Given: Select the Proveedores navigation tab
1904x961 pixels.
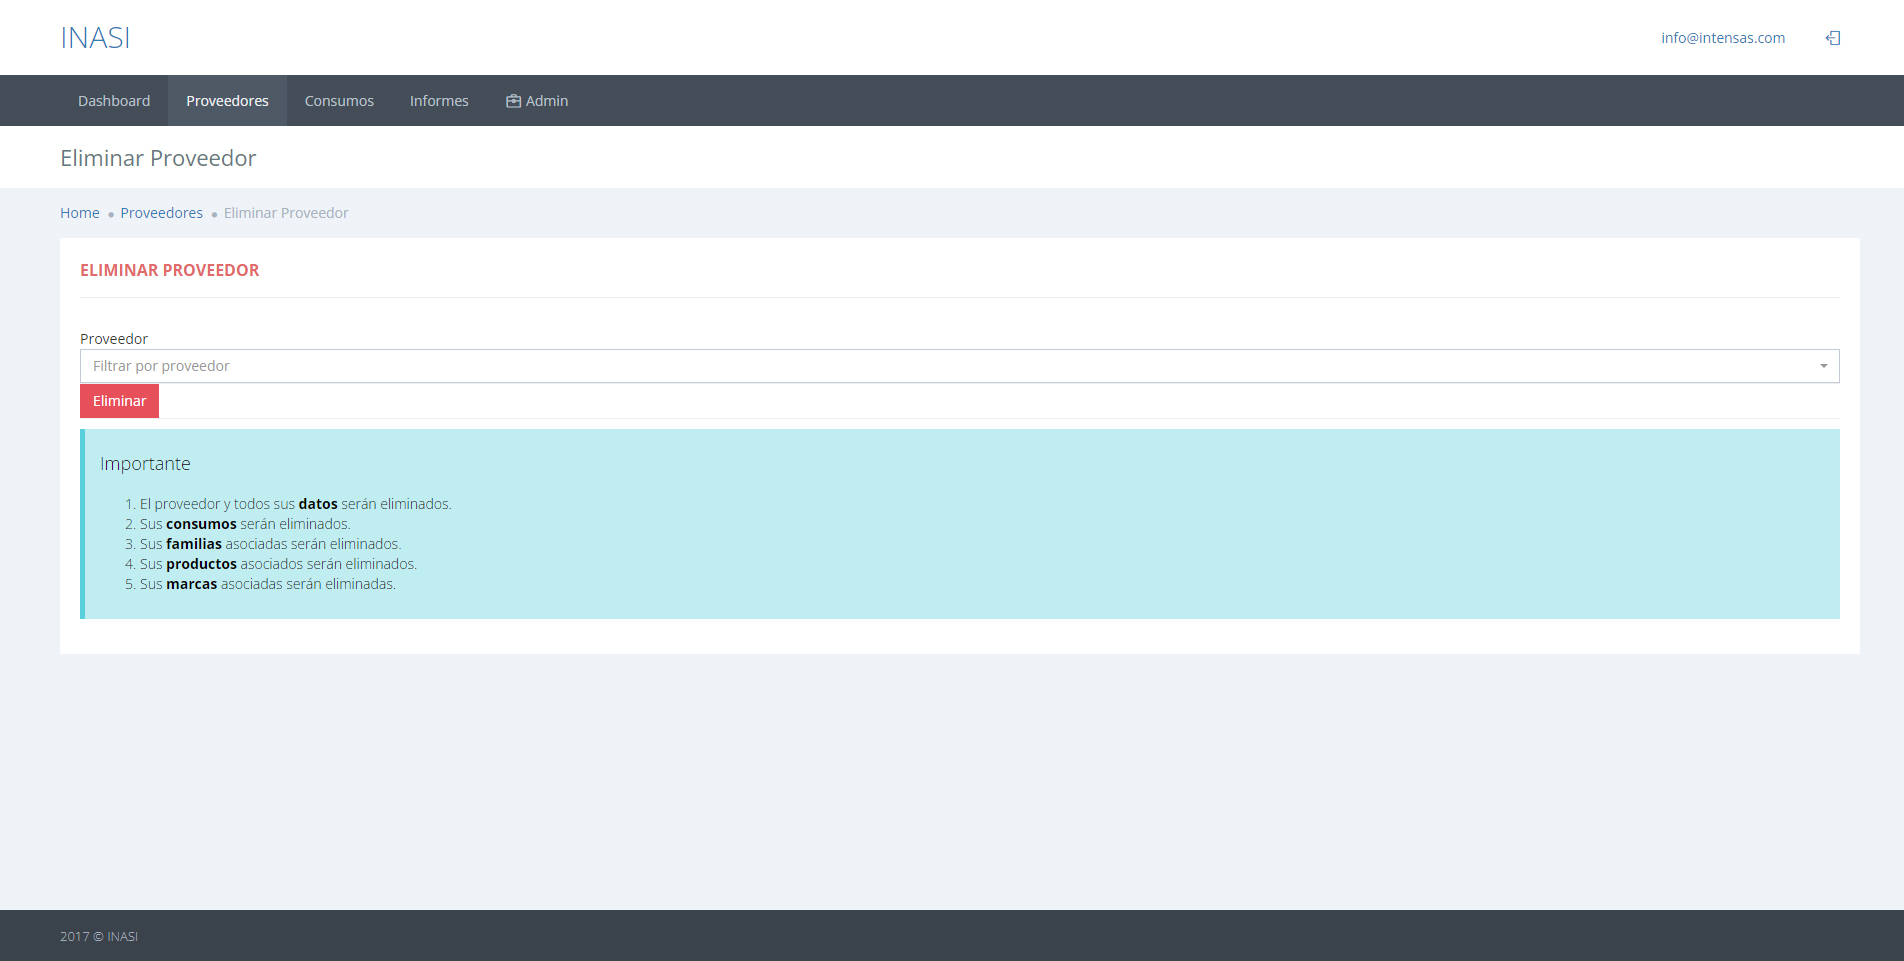Looking at the screenshot, I should coord(227,101).
